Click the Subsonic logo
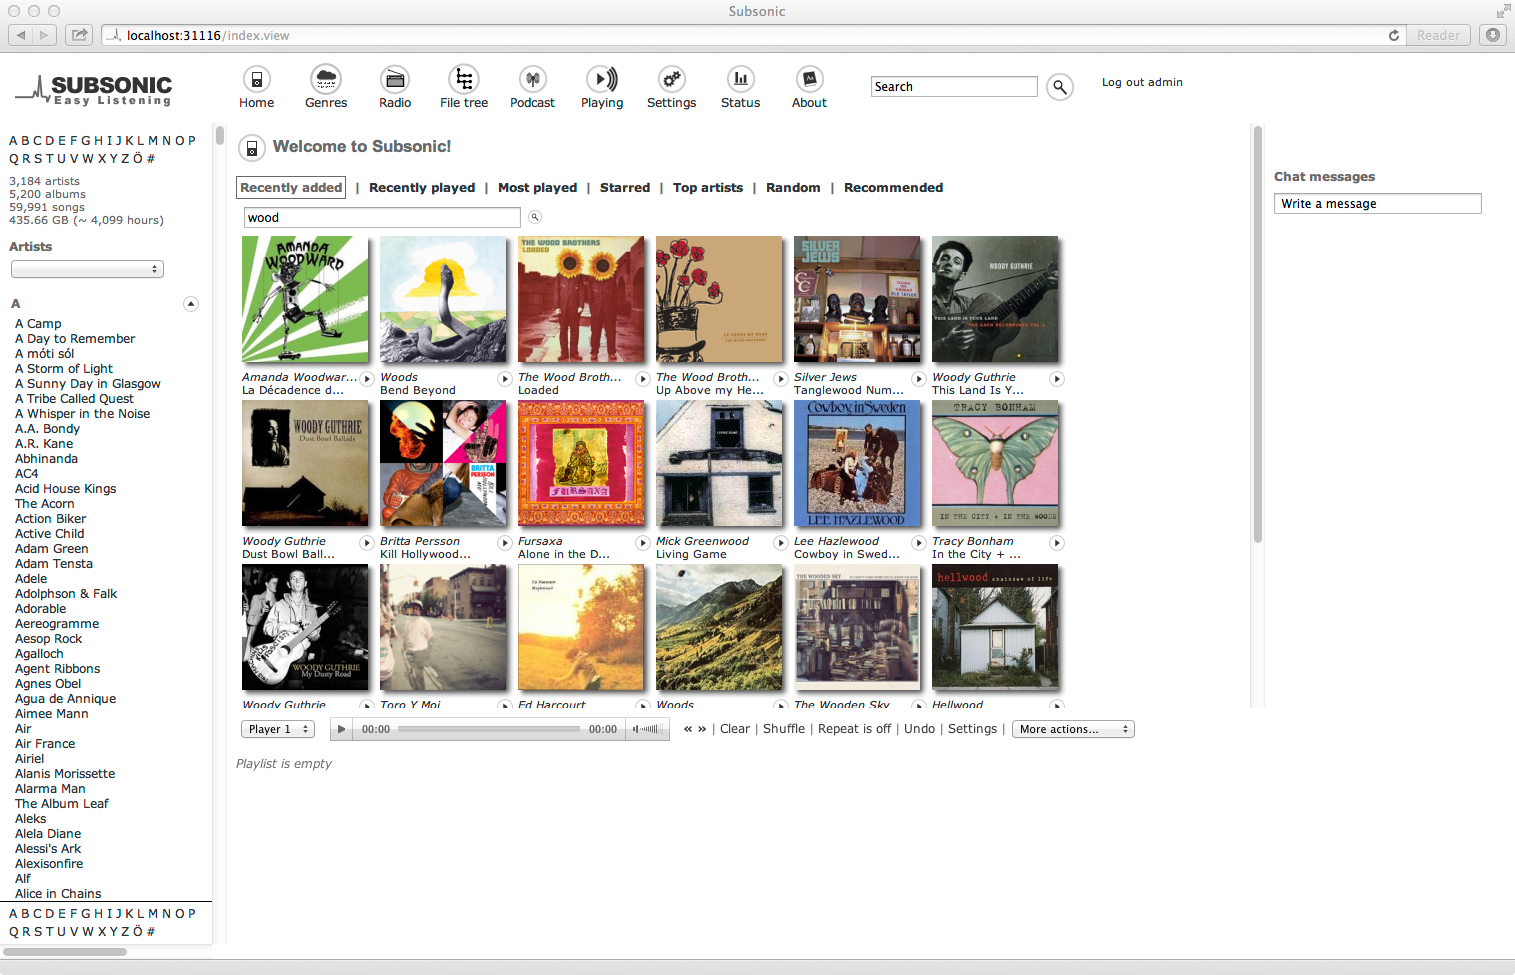The image size is (1515, 975). click(x=93, y=90)
